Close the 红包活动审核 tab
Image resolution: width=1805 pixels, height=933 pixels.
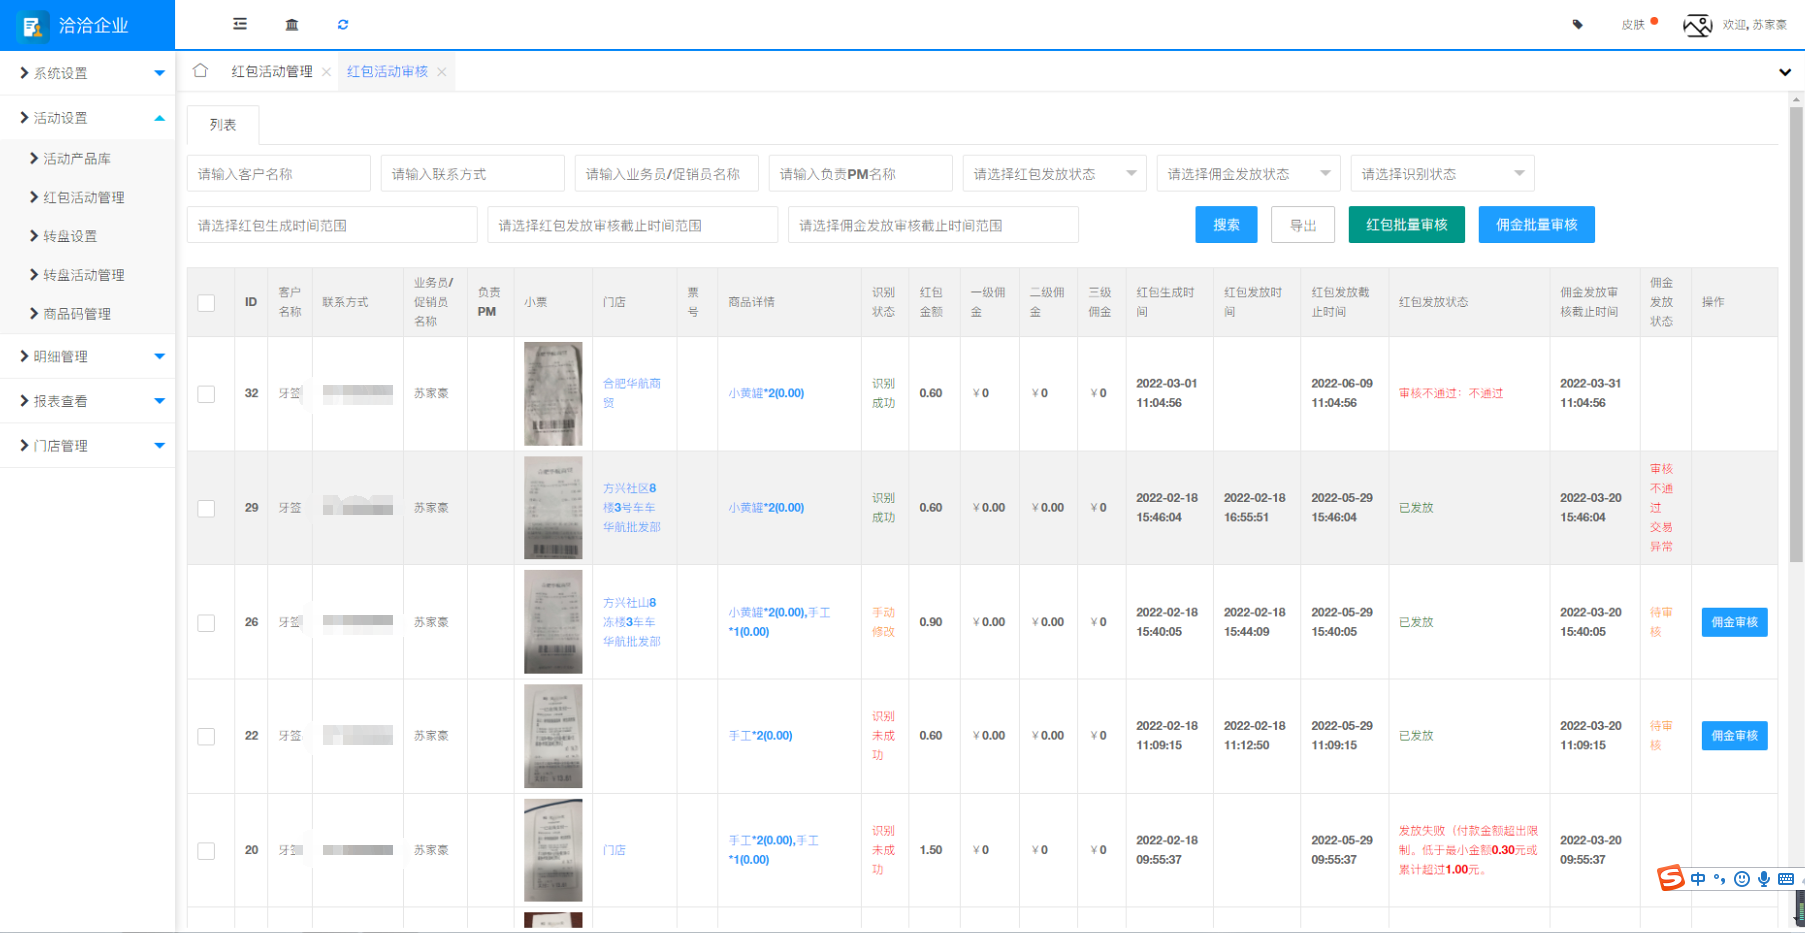click(442, 72)
